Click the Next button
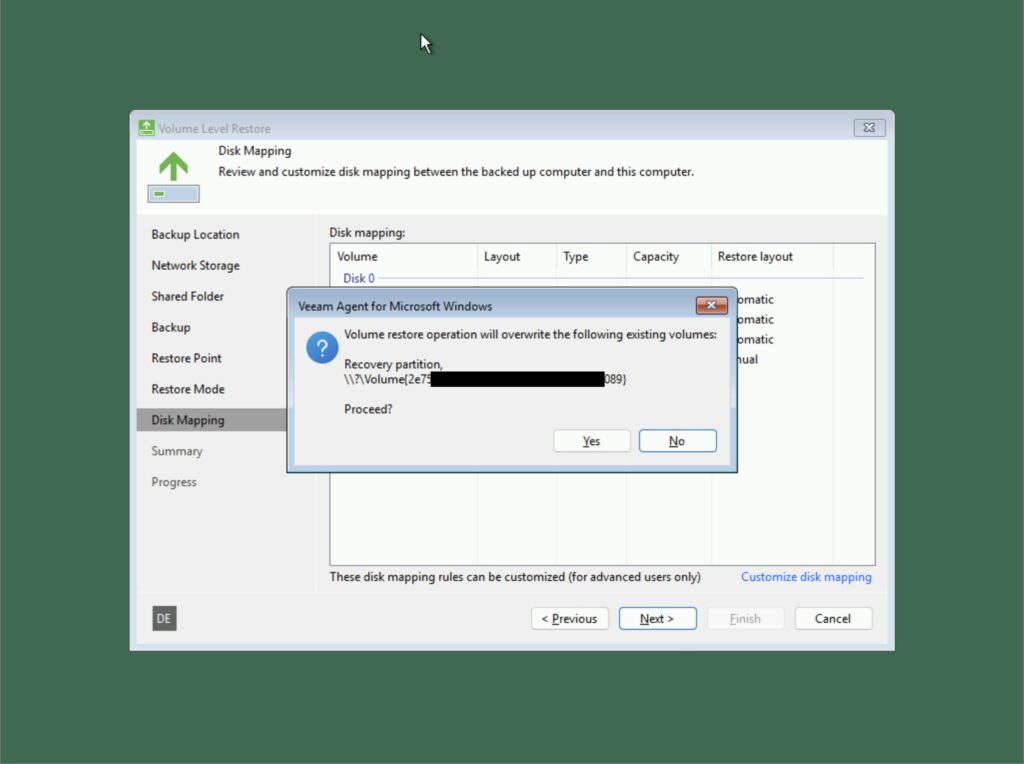This screenshot has width=1024, height=764. pyautogui.click(x=657, y=618)
